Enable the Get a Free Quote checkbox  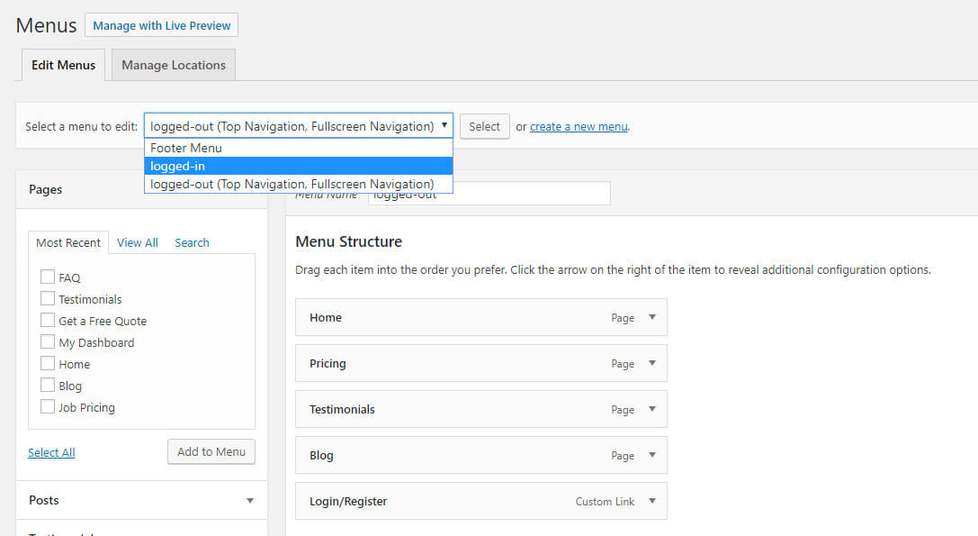click(x=47, y=320)
